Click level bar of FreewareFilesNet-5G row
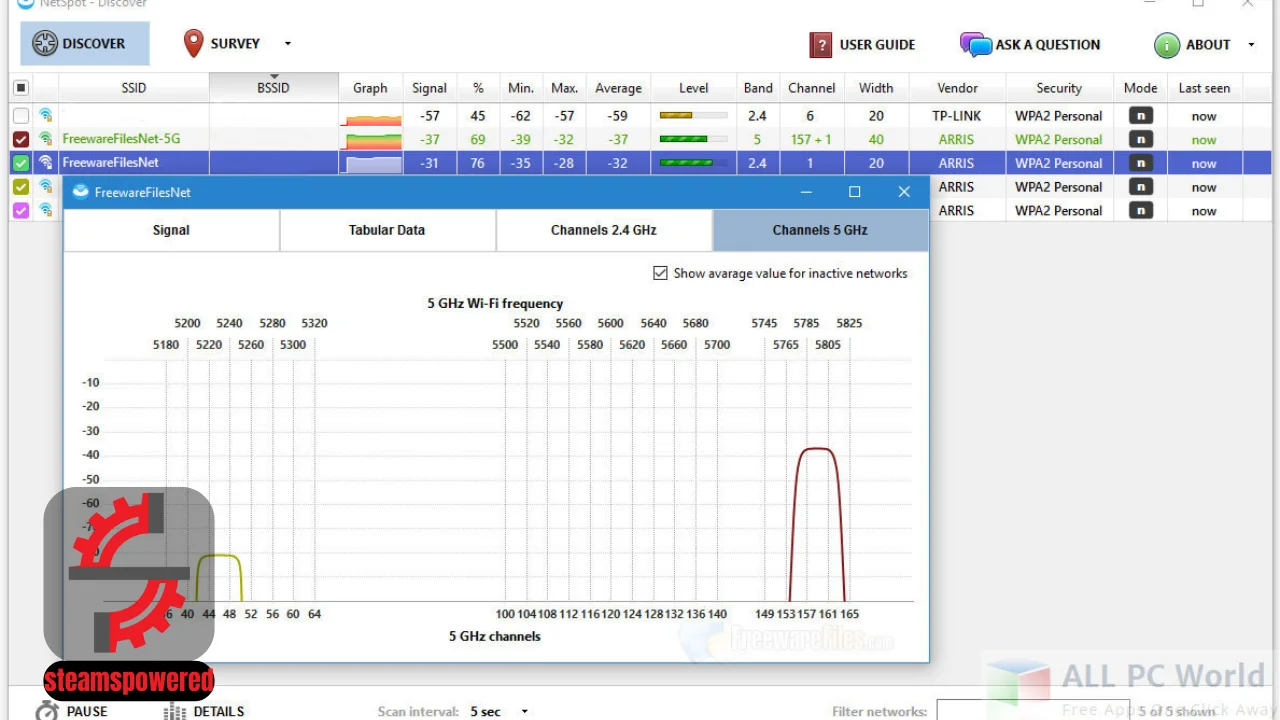Screen dimensions: 1280x720 coord(693,139)
